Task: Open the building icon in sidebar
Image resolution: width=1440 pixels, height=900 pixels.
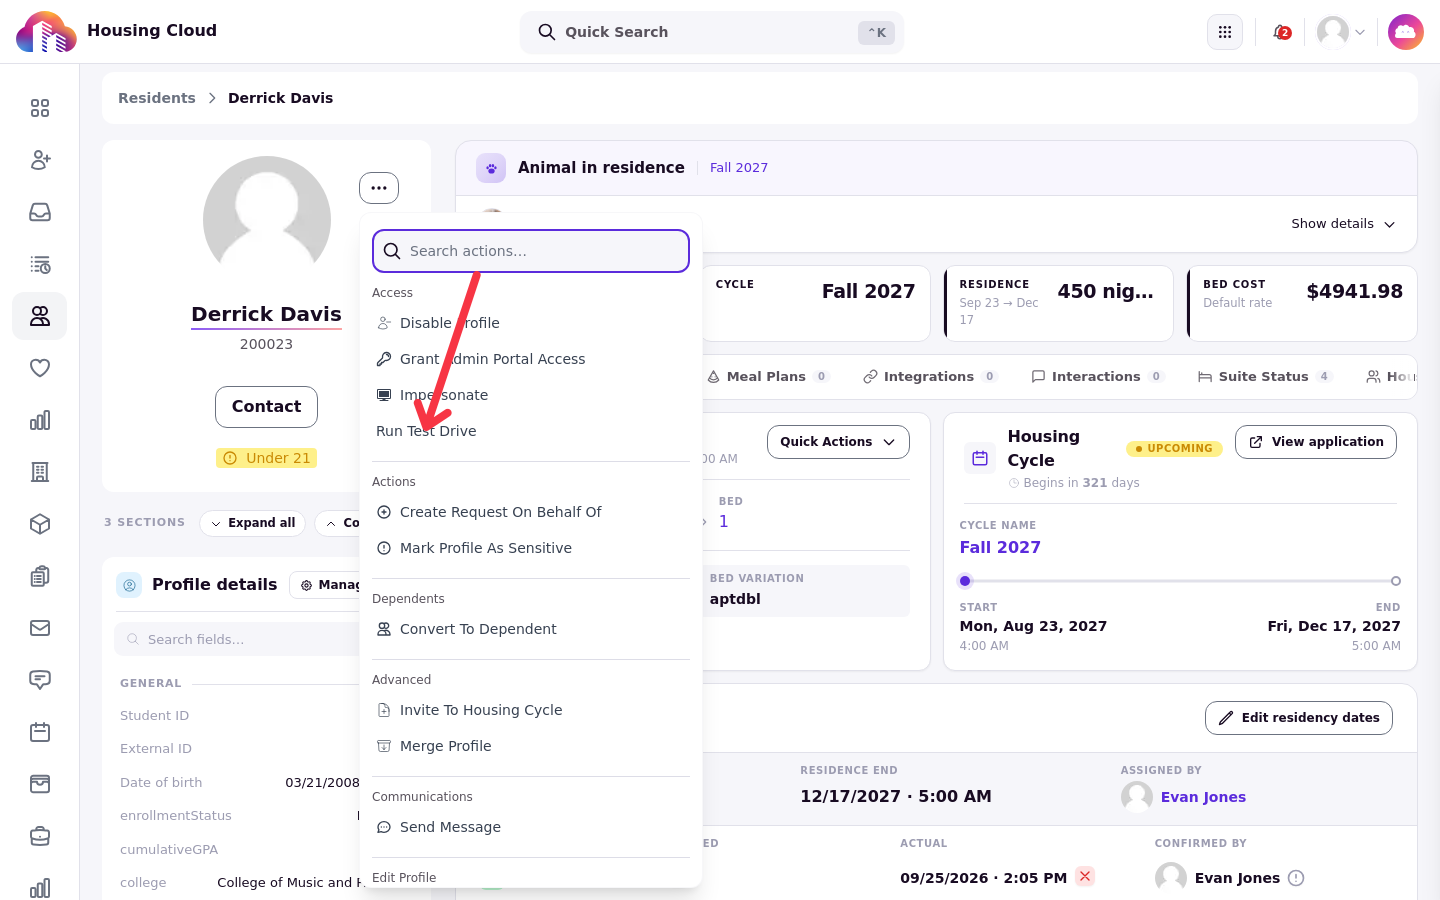Action: tap(40, 472)
